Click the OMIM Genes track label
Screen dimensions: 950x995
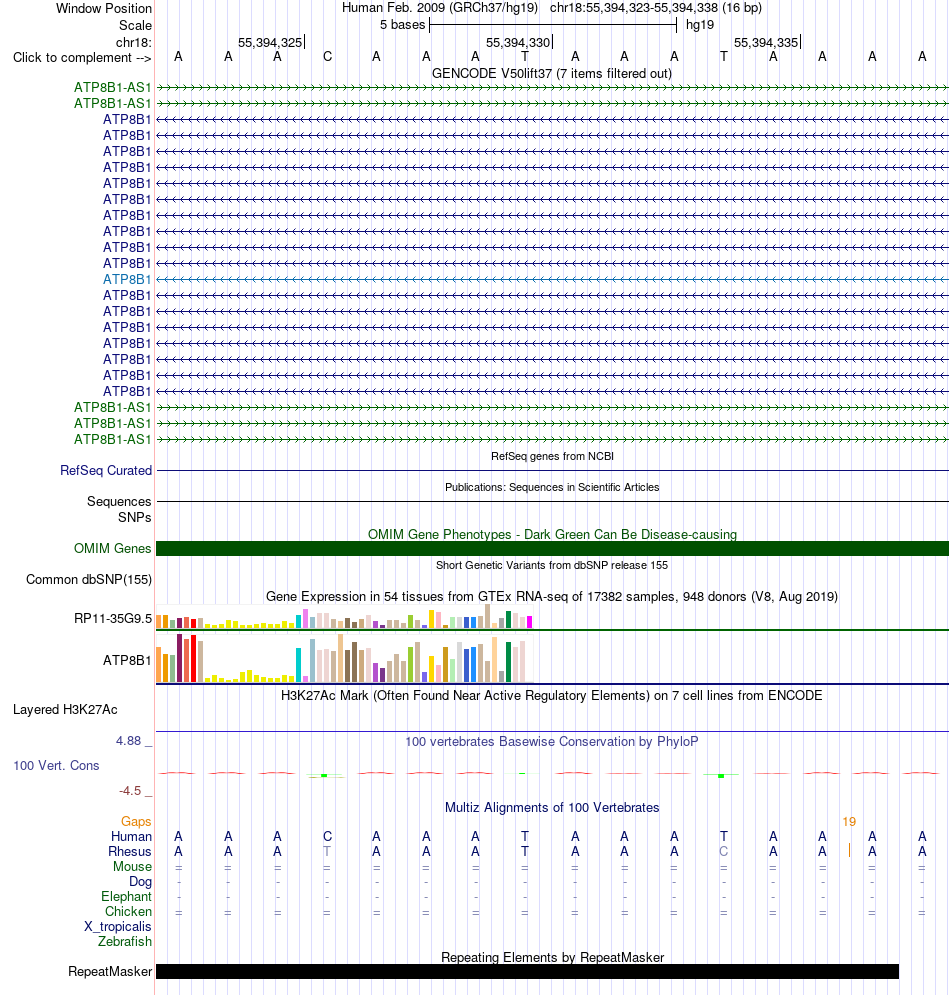point(112,548)
